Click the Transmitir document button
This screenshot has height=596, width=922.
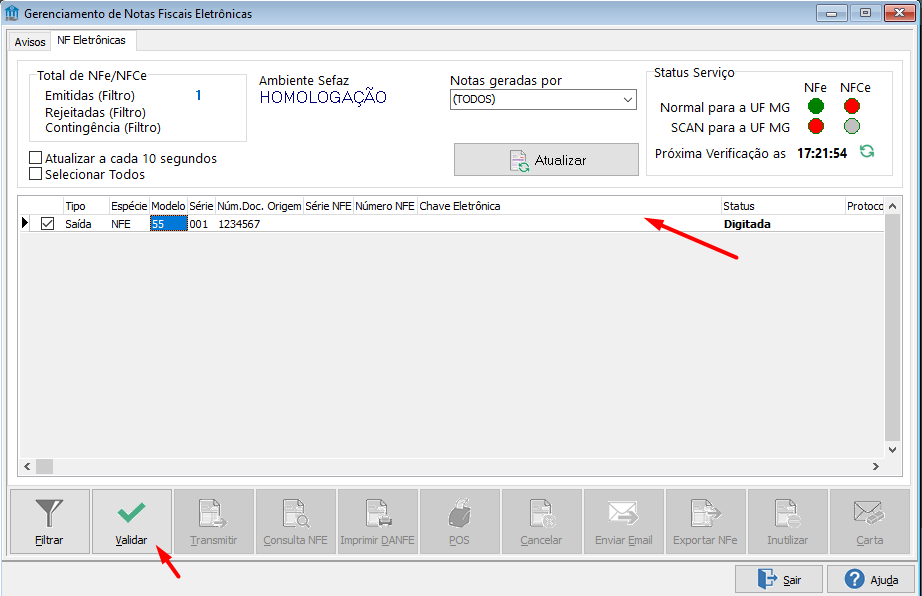coord(214,521)
